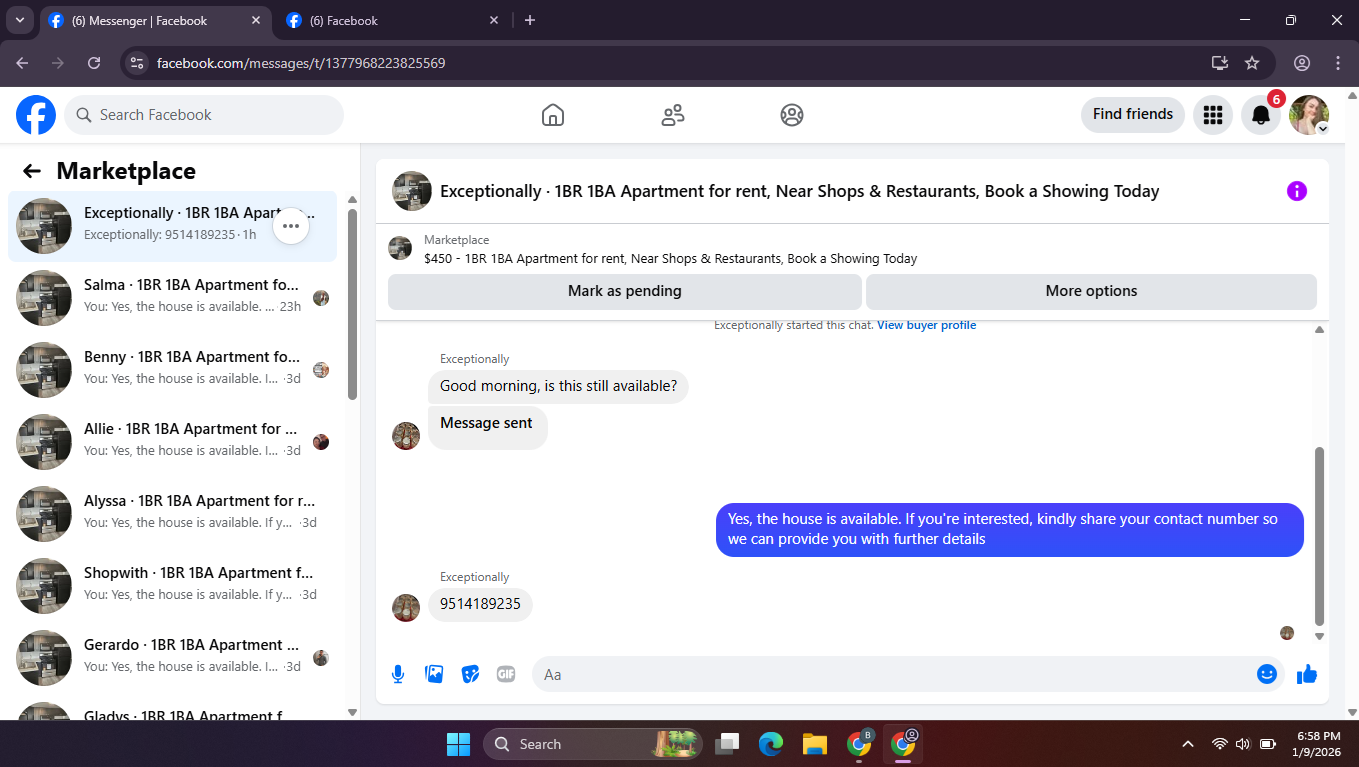This screenshot has width=1359, height=767.
Task: Click the listing thumbnail in chat header
Action: (x=412, y=191)
